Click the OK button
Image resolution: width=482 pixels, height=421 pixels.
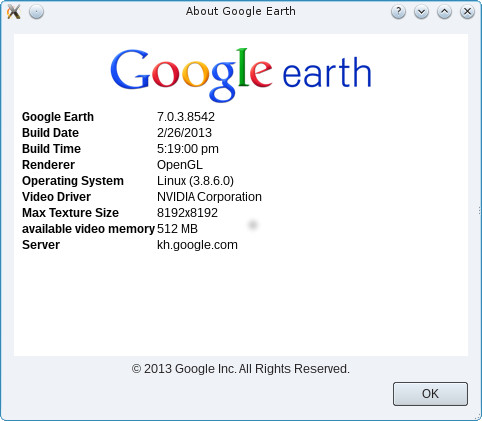click(430, 394)
